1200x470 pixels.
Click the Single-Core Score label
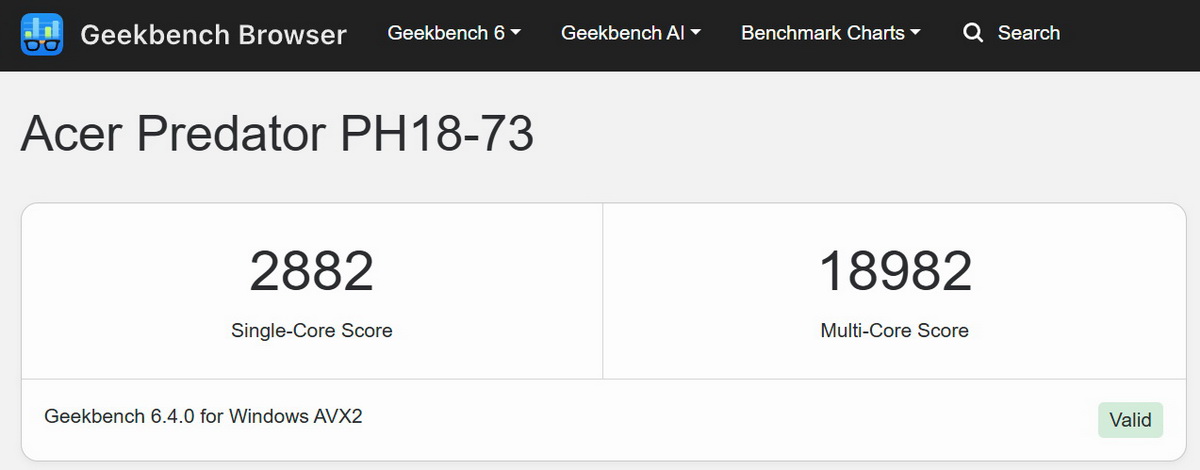tap(311, 330)
